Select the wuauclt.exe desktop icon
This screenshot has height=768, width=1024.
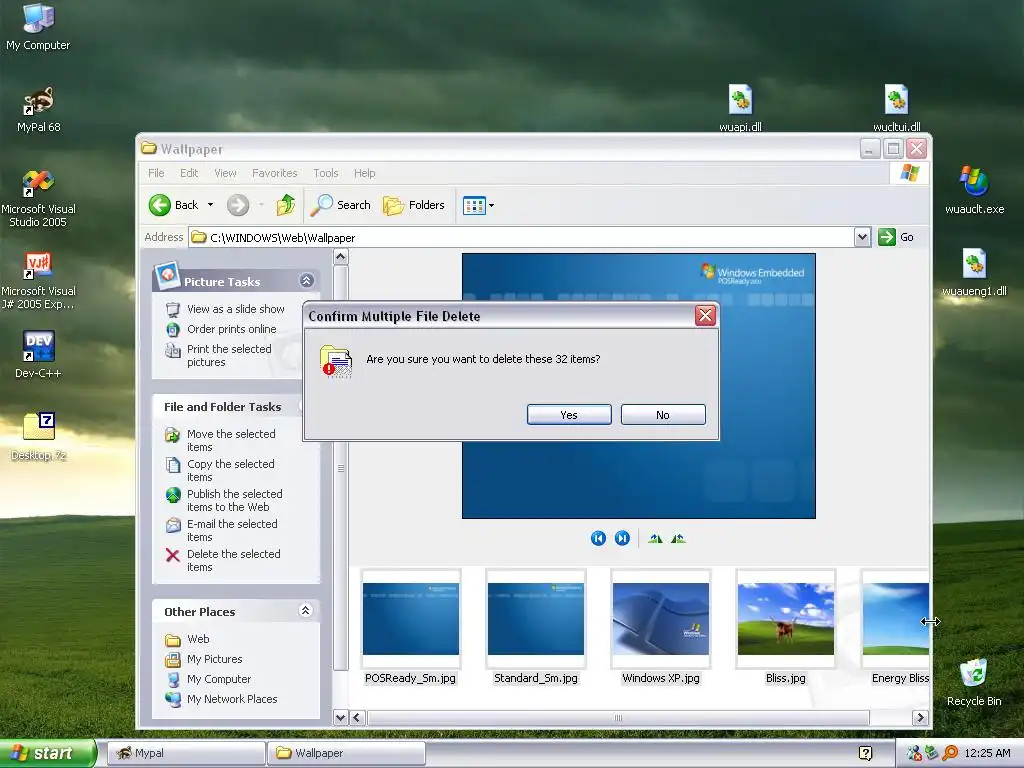pos(974,190)
